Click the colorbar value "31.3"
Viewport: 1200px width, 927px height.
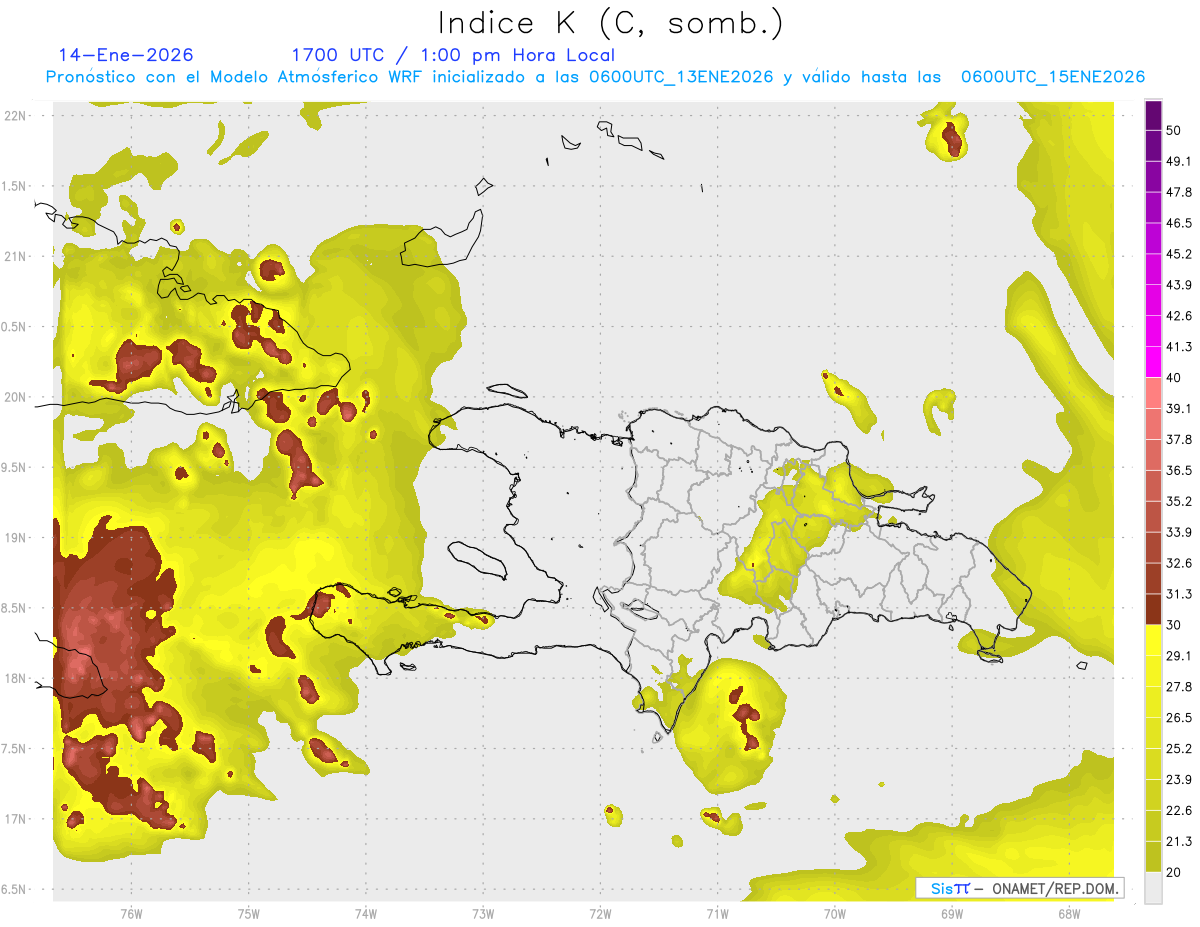[x=1179, y=594]
